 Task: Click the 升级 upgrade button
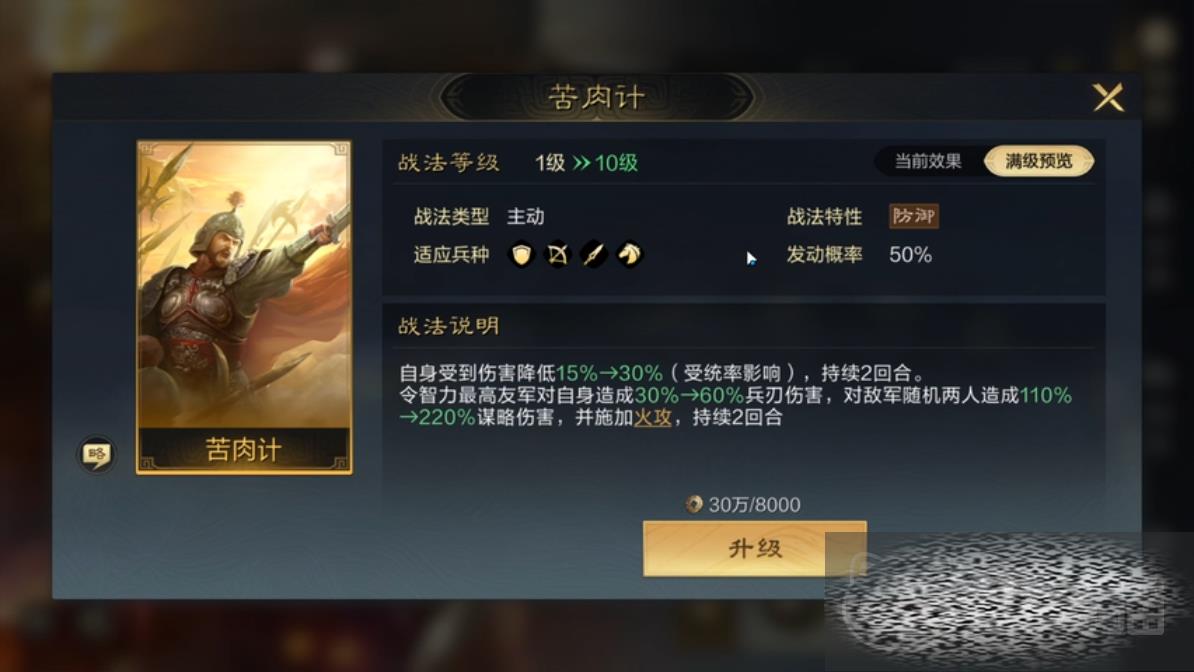[x=755, y=549]
